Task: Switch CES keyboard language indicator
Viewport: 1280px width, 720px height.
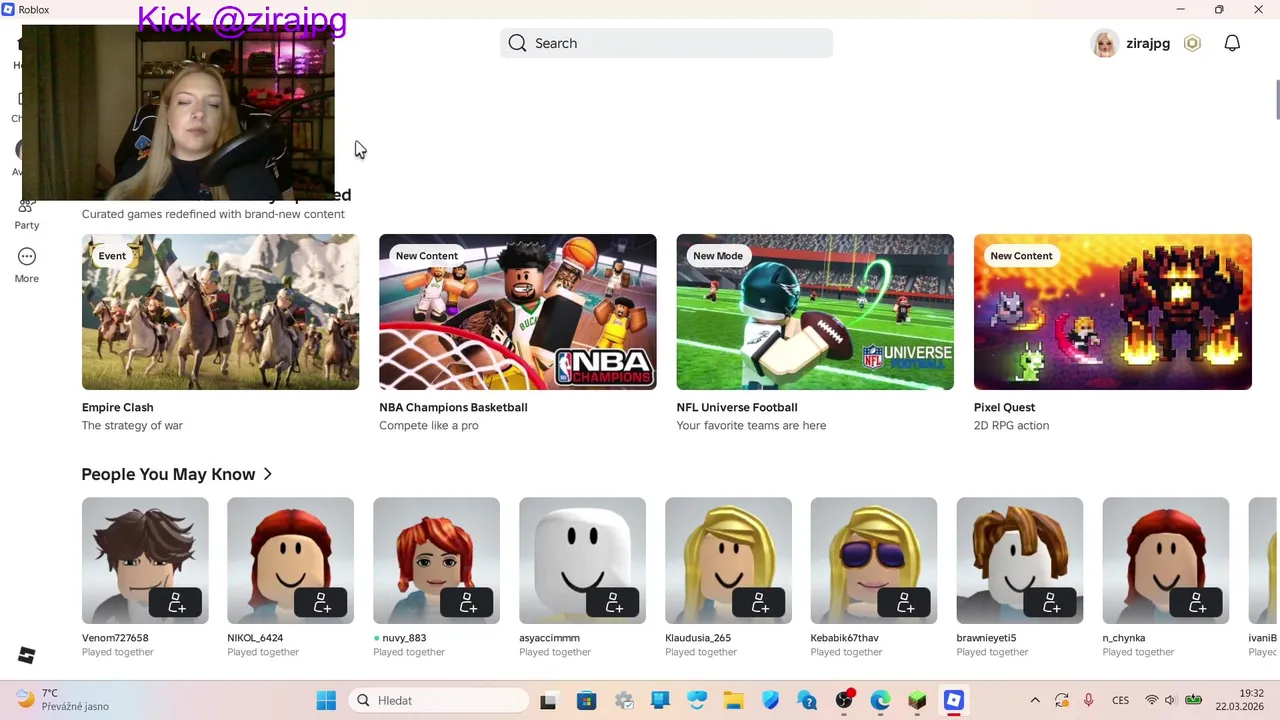Action: pos(1121,700)
